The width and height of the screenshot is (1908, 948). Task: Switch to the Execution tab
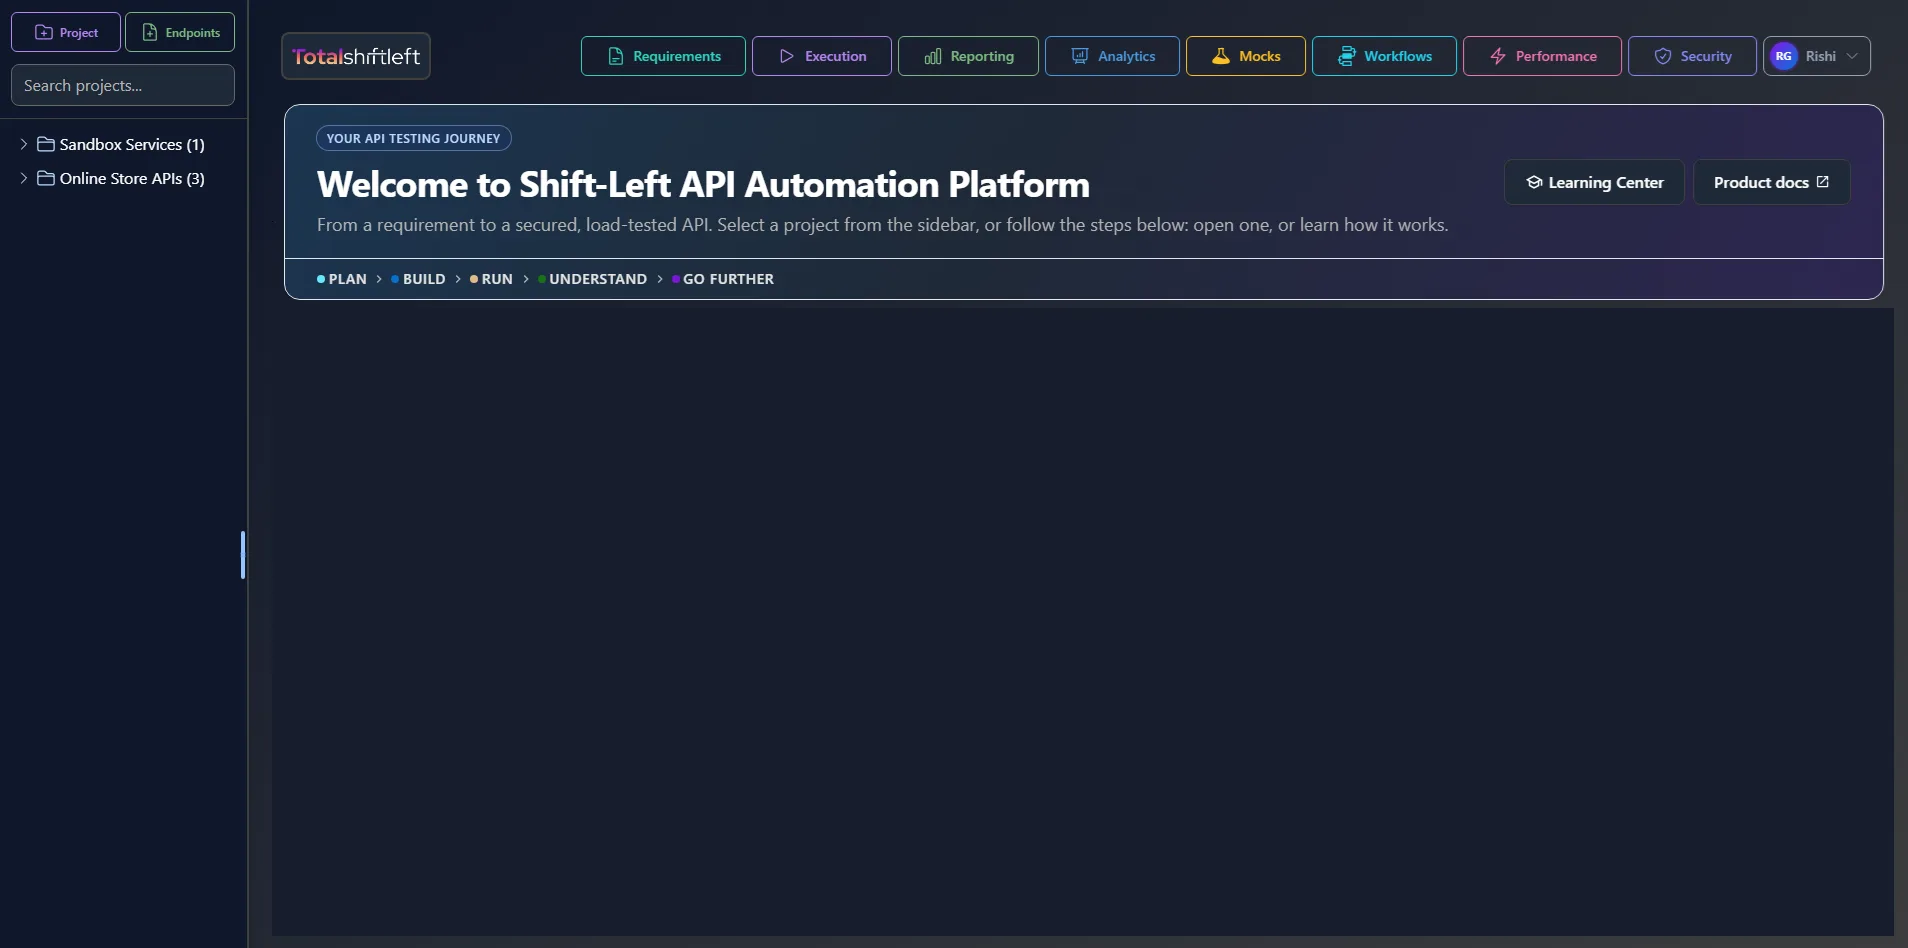click(822, 56)
